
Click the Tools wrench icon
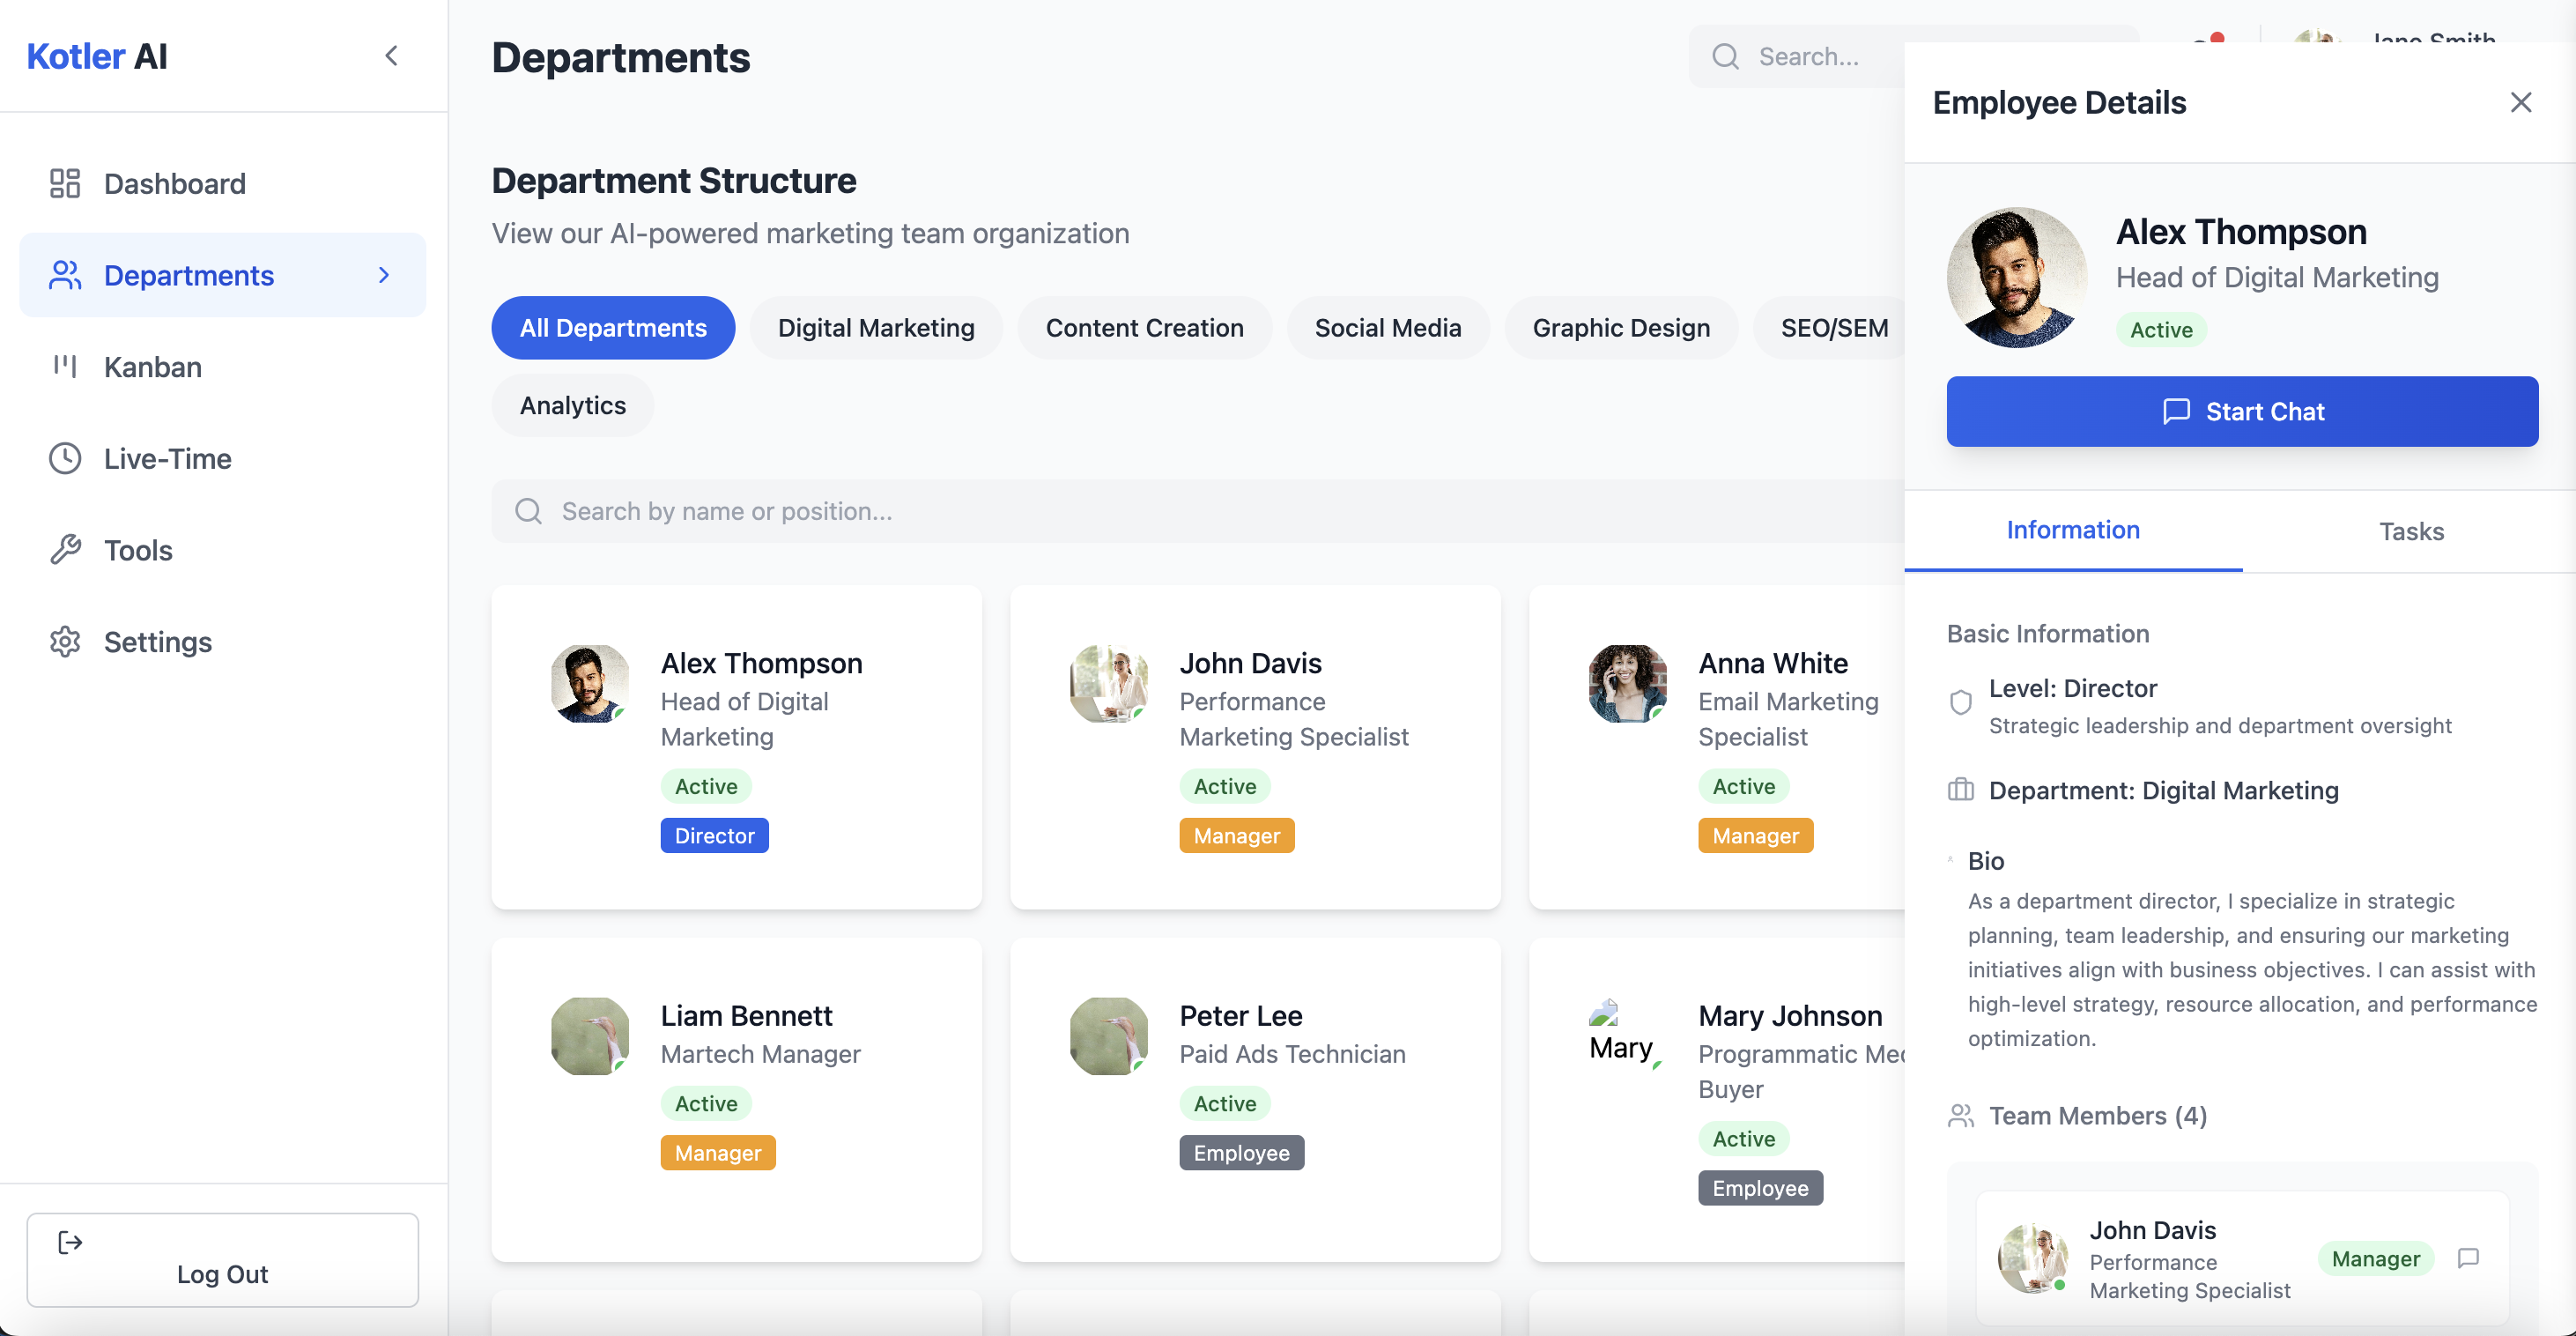coord(65,549)
